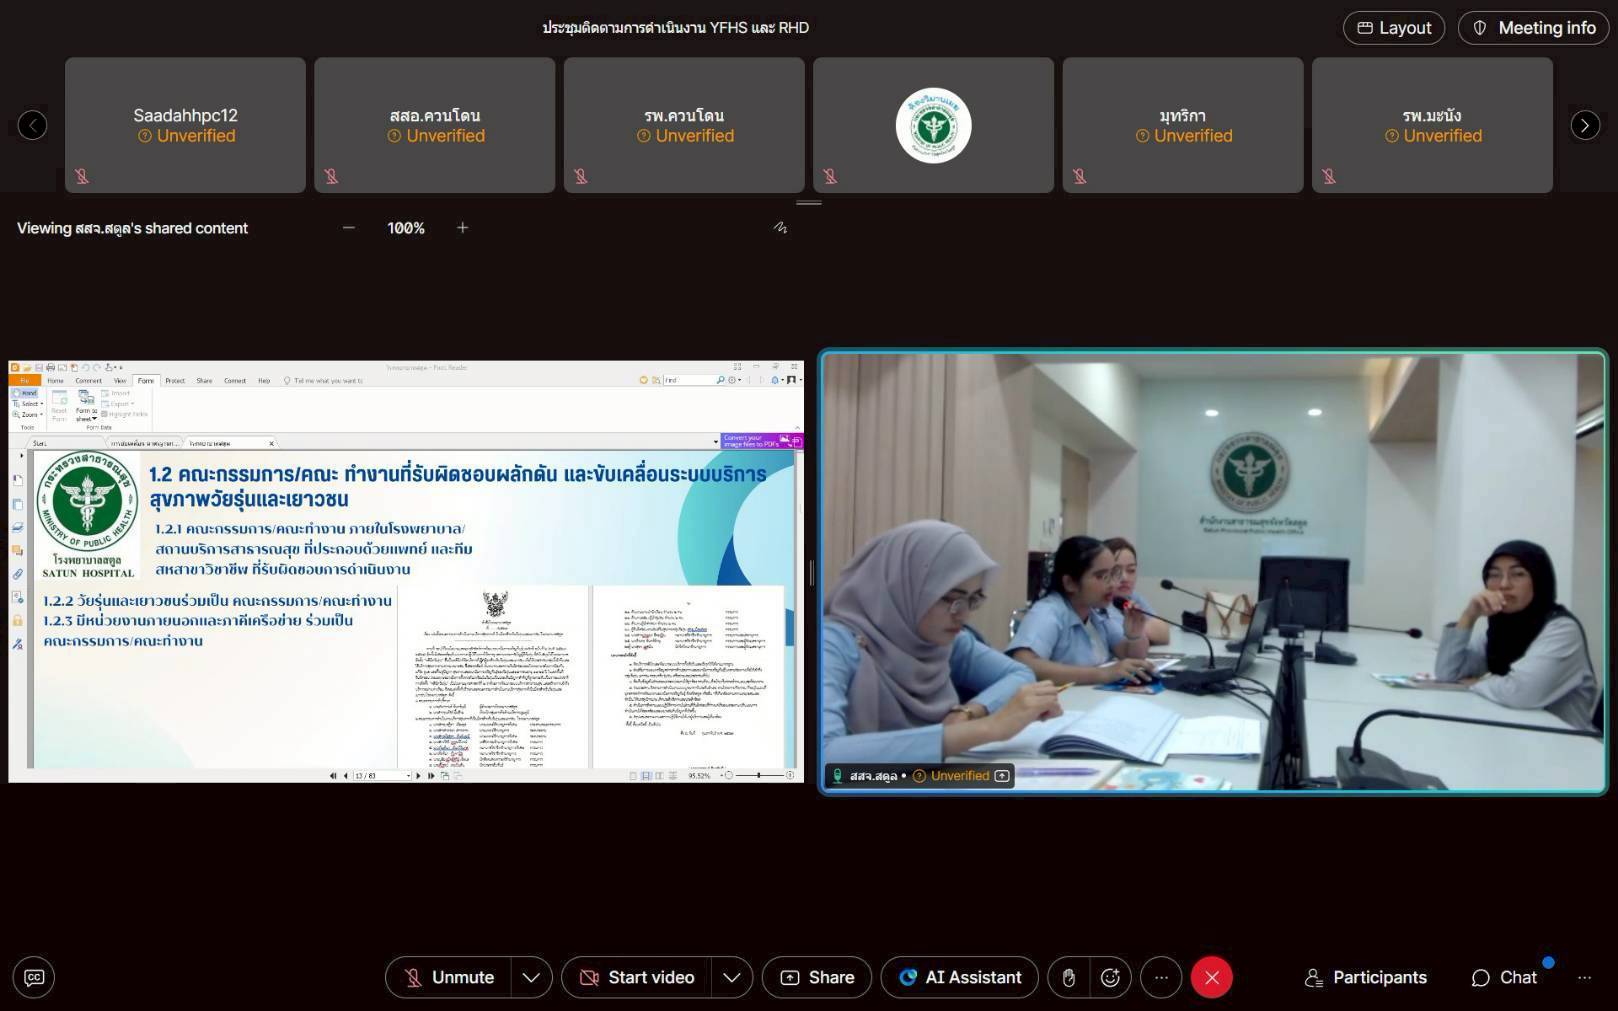The height and width of the screenshot is (1011, 1618).
Task: Start video camera
Action: tap(636, 977)
